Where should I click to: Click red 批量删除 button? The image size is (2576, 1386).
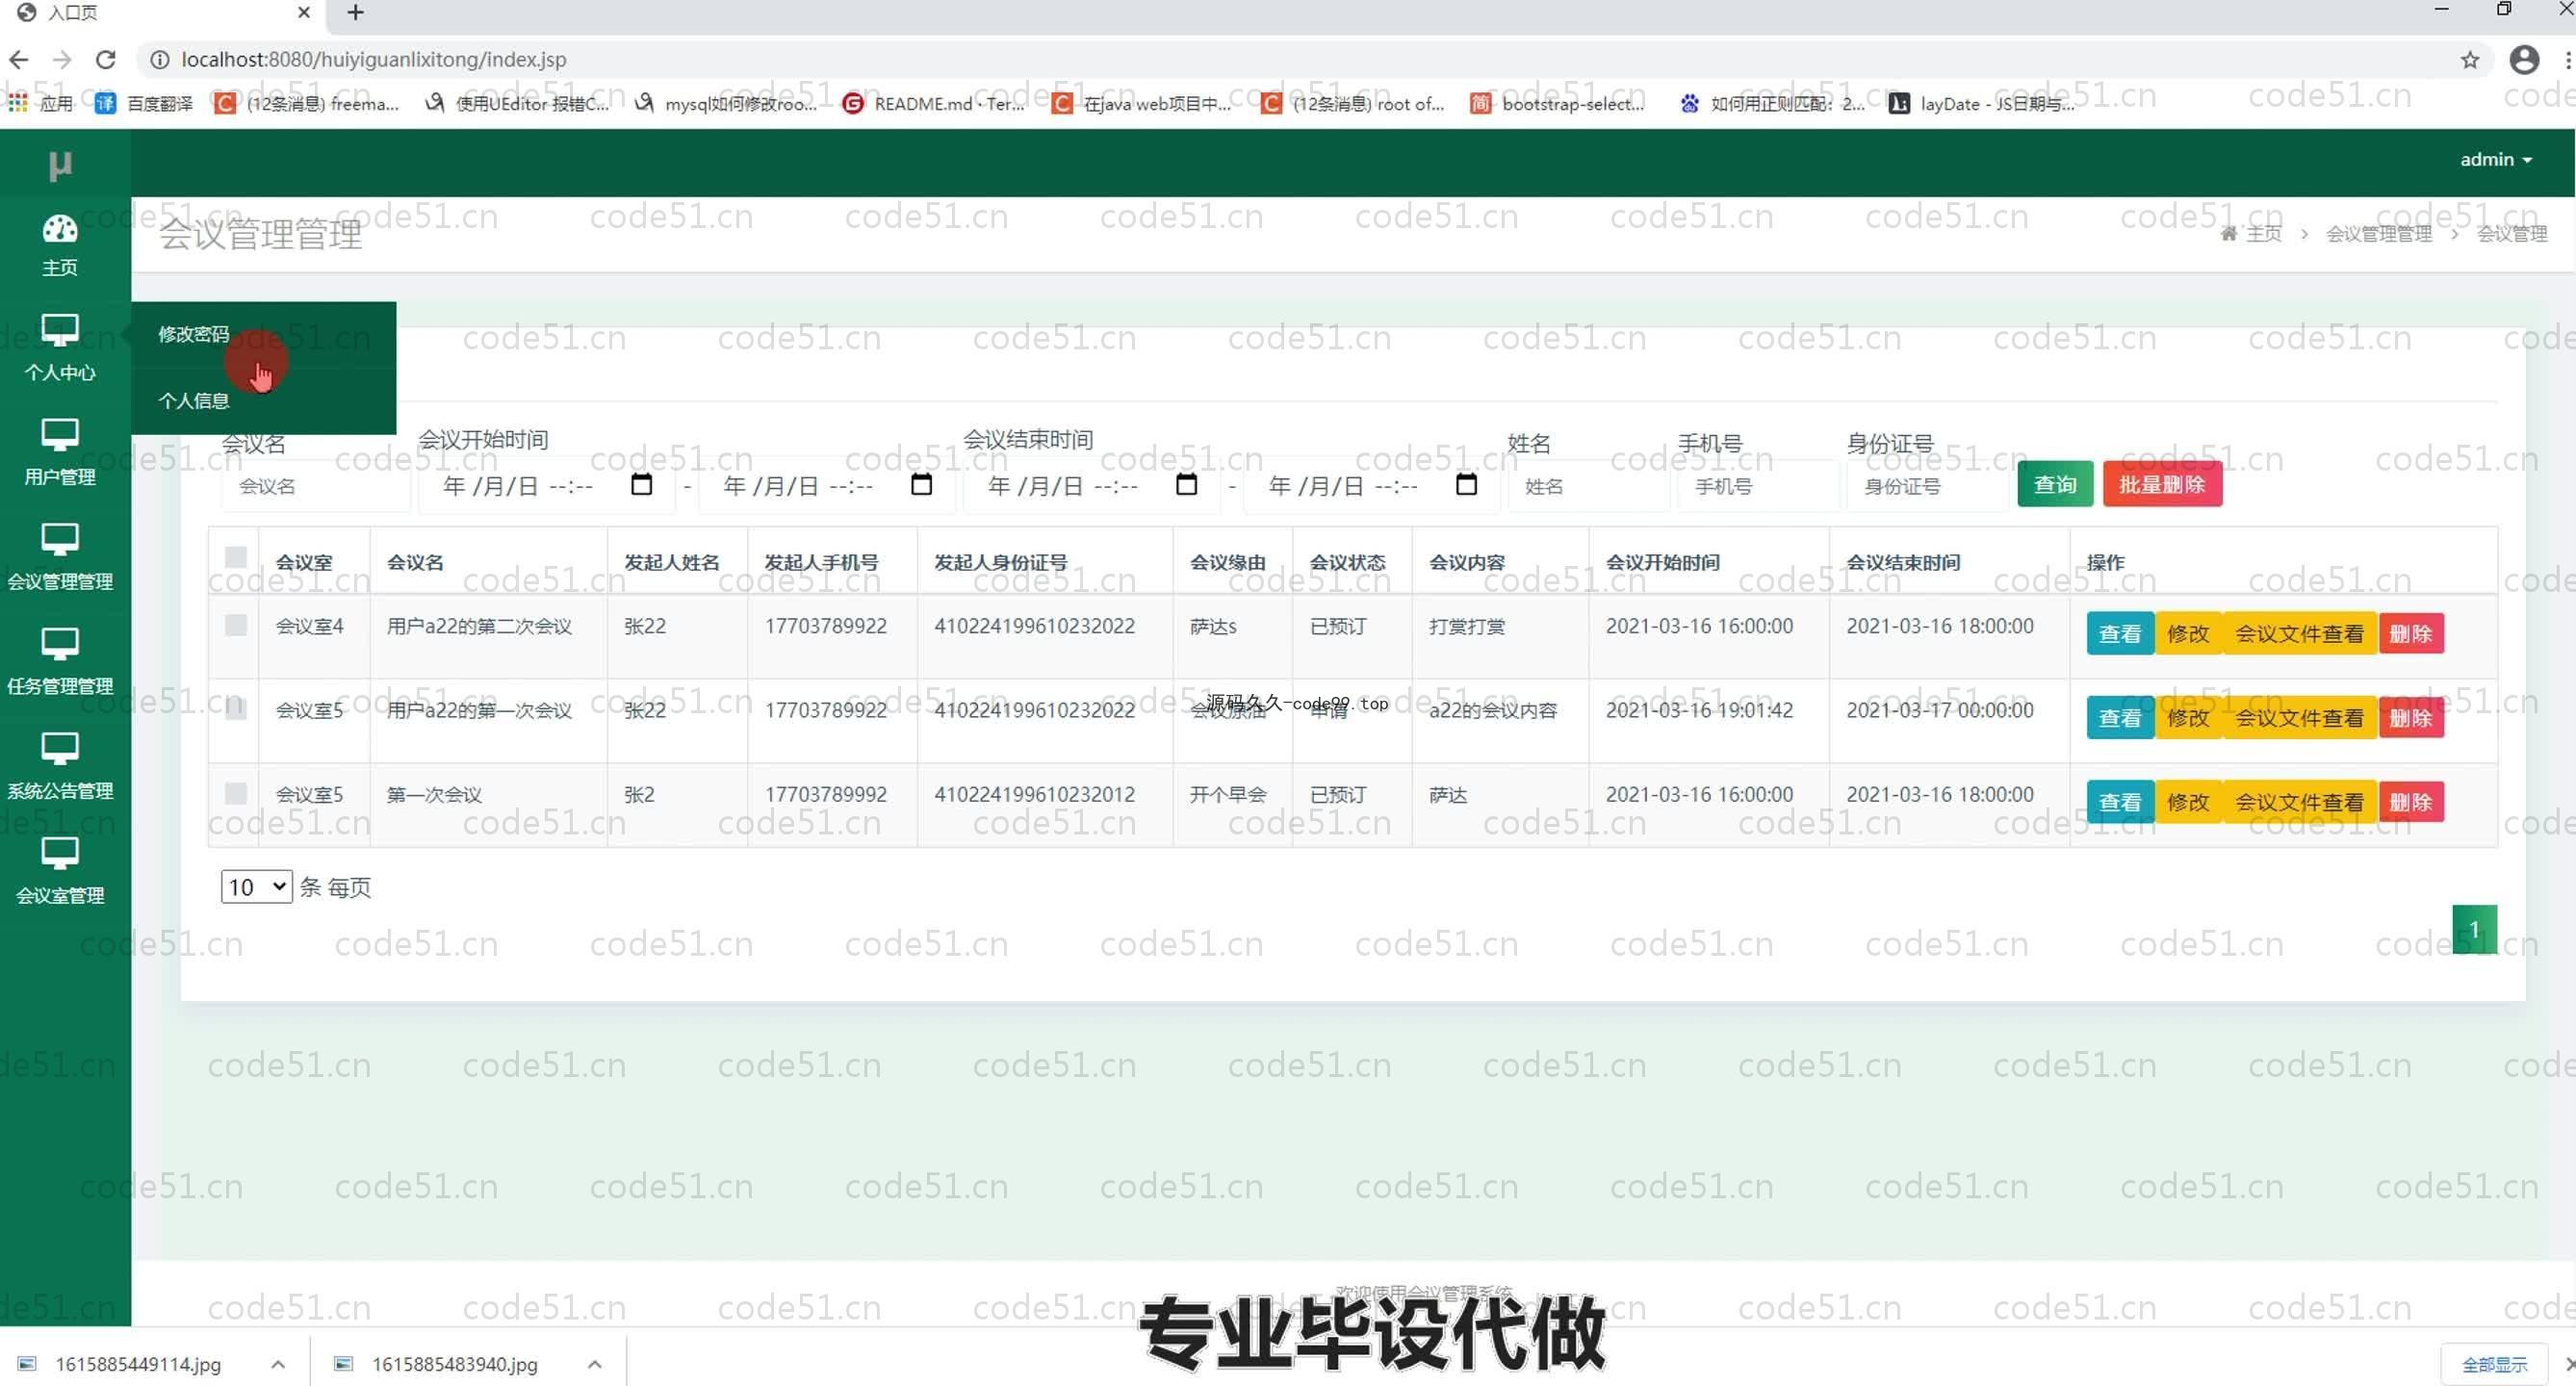pos(2161,485)
